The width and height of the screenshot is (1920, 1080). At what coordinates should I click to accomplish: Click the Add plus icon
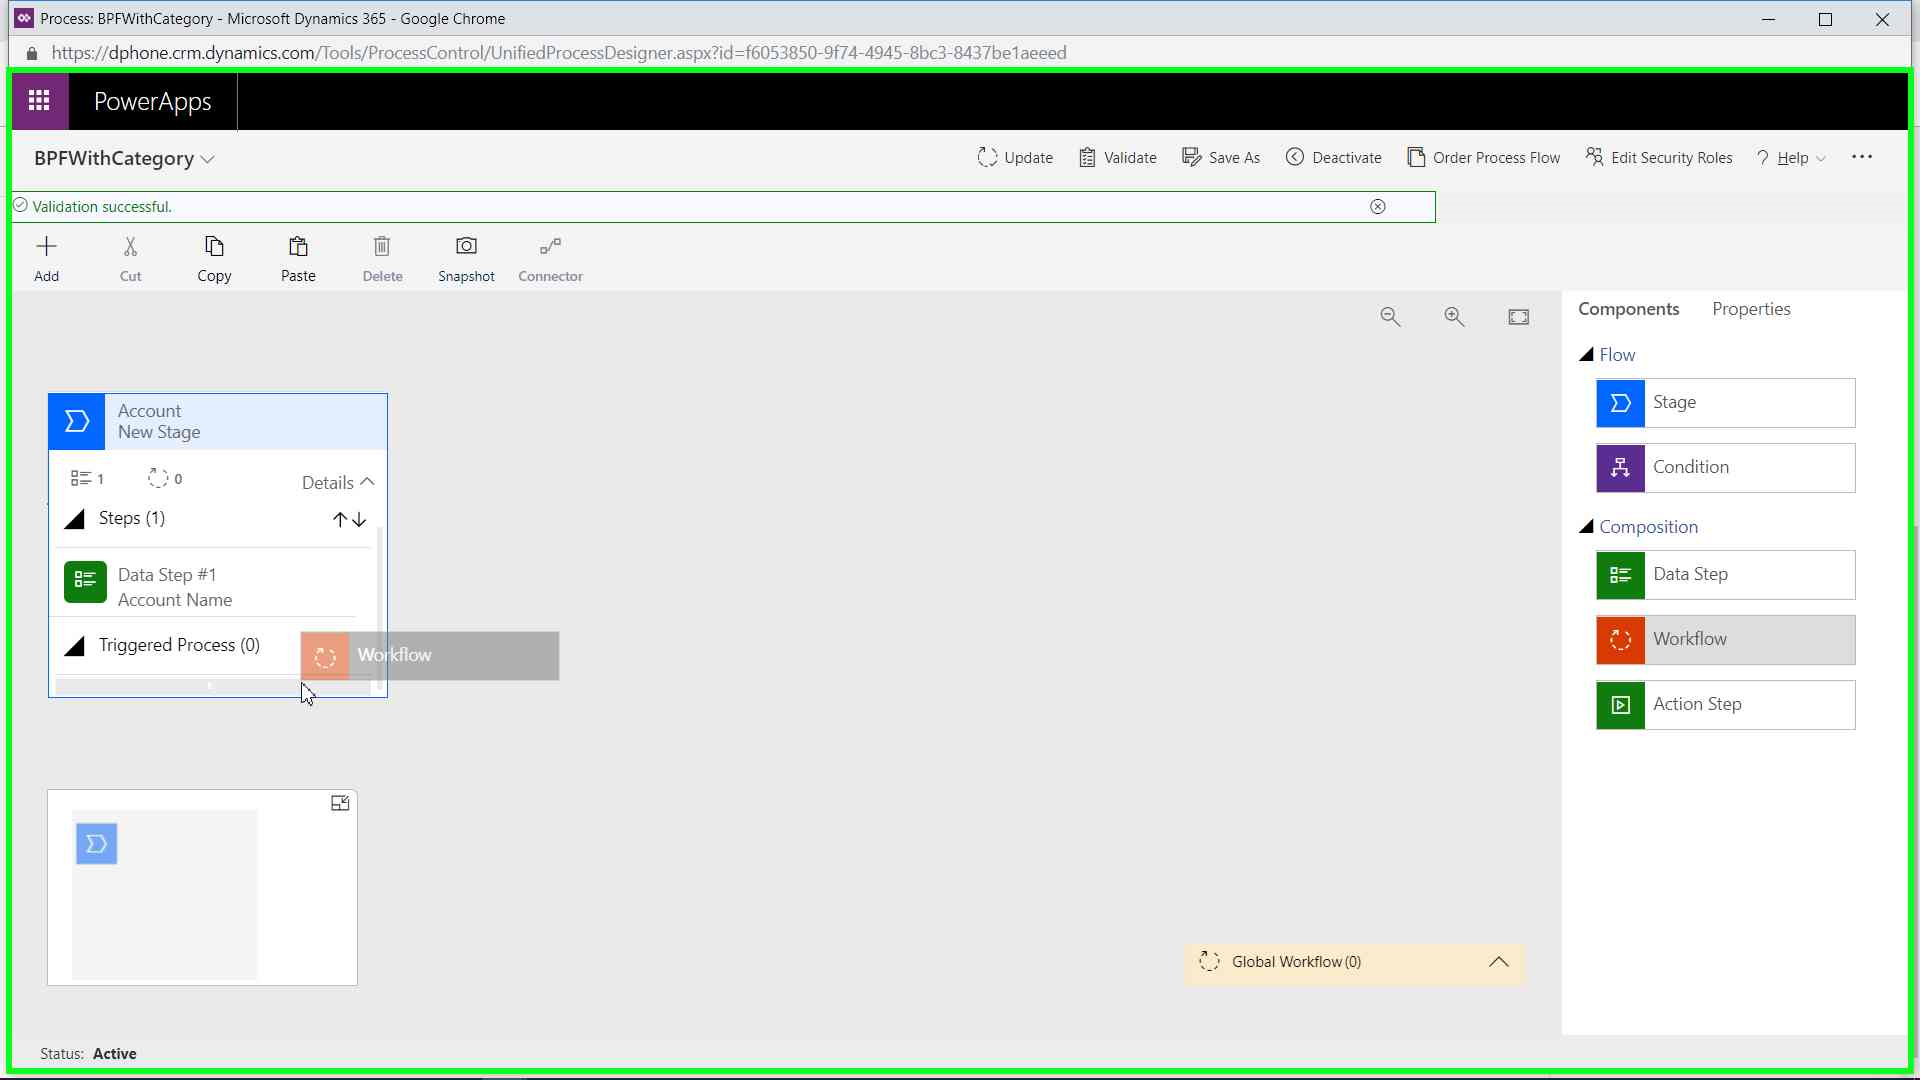[x=46, y=247]
